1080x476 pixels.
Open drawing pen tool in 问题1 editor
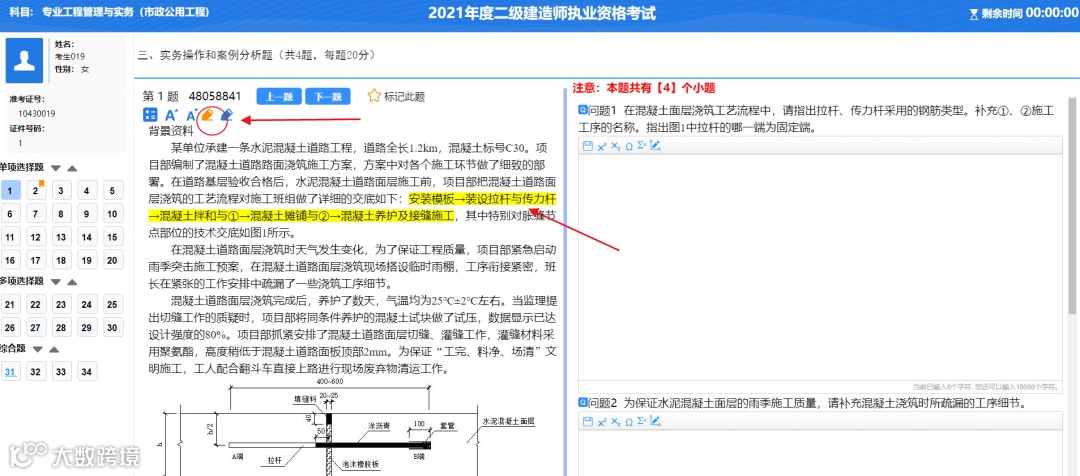(655, 145)
